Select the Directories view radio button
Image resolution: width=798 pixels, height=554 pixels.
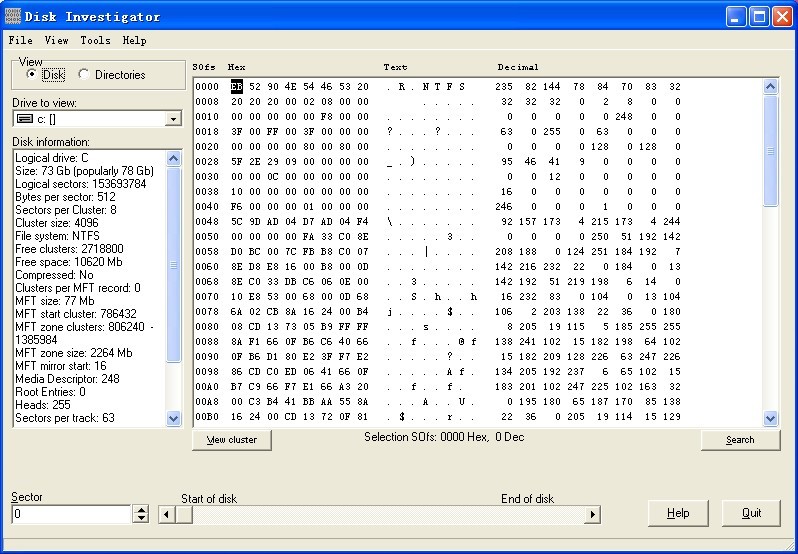click(x=83, y=75)
